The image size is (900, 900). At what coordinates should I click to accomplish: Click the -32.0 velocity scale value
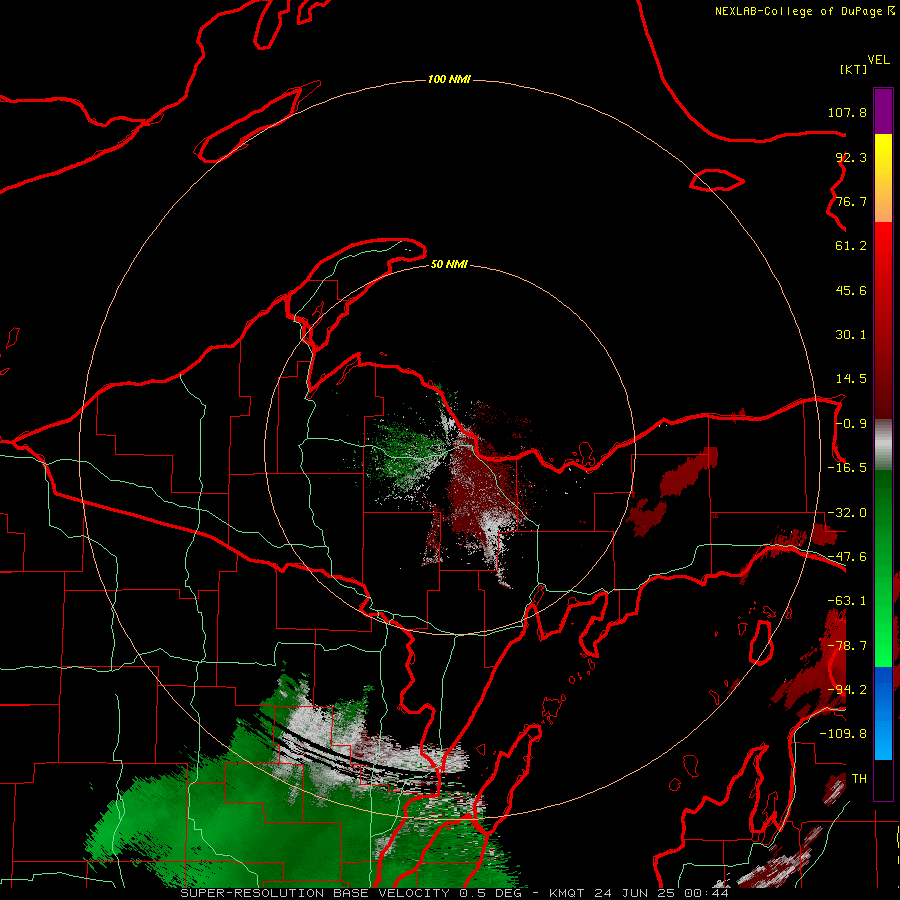coord(847,513)
